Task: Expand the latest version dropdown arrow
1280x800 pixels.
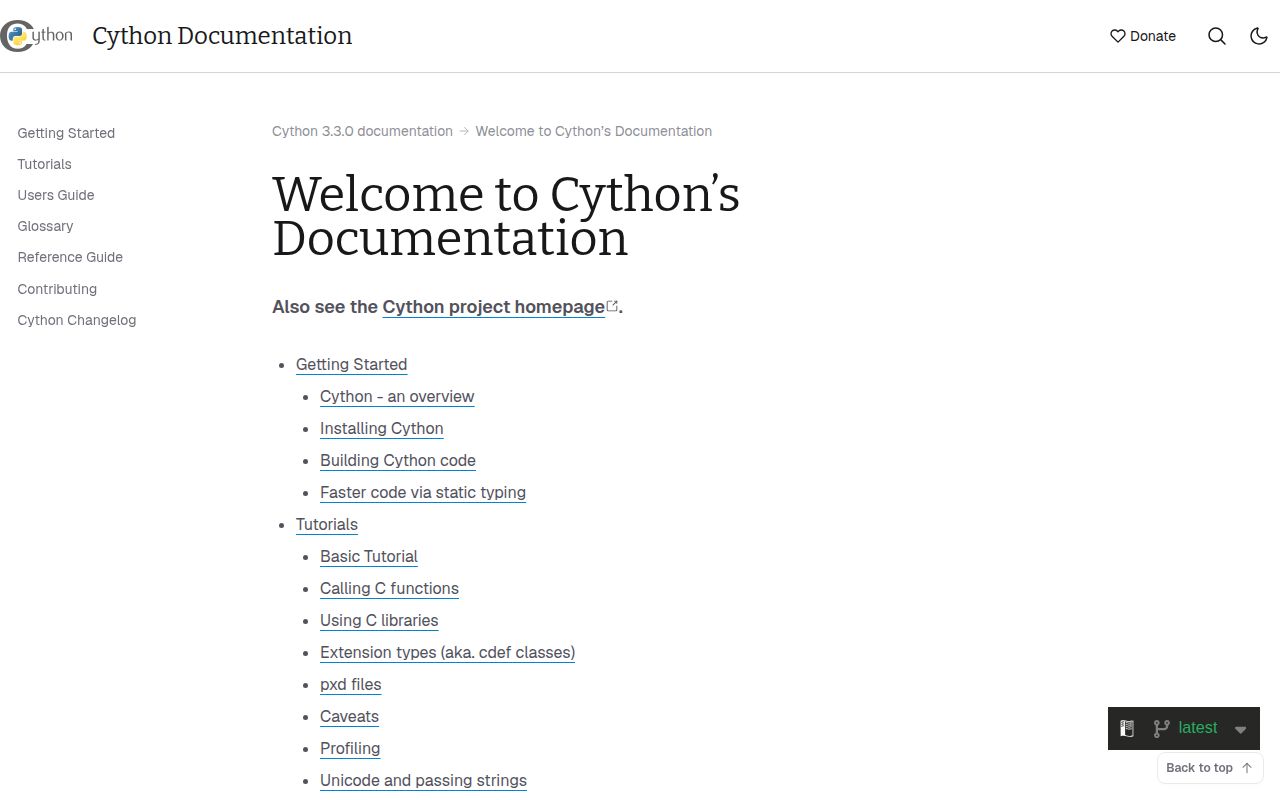Action: (1240, 730)
